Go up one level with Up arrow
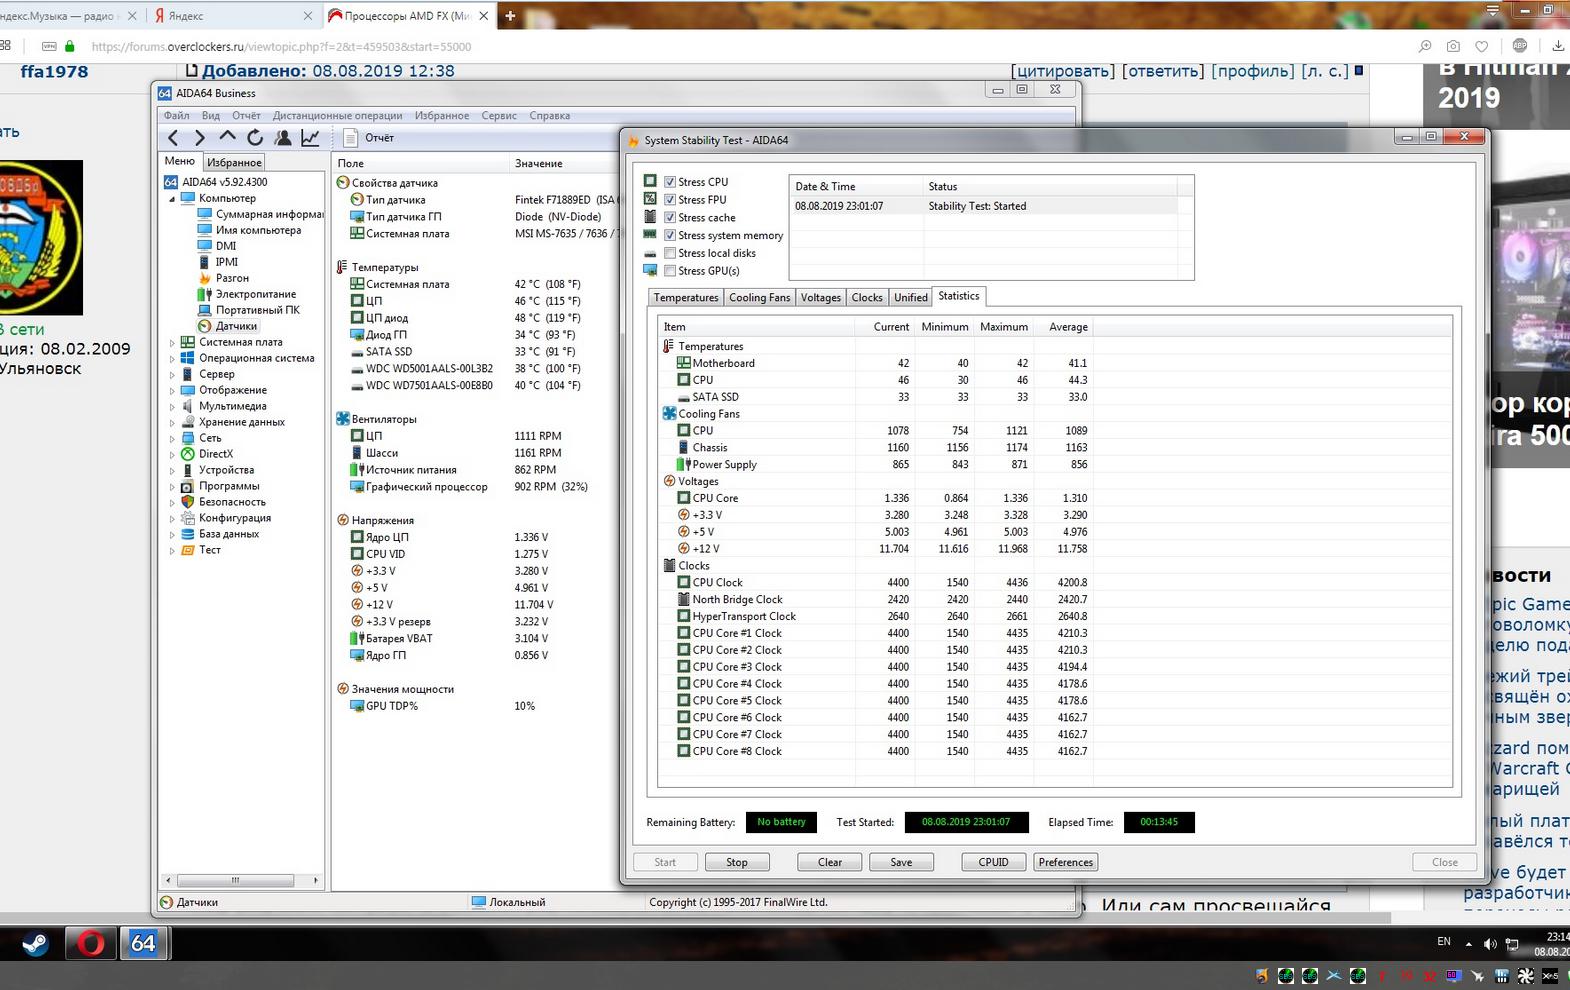1570x990 pixels. 227,137
